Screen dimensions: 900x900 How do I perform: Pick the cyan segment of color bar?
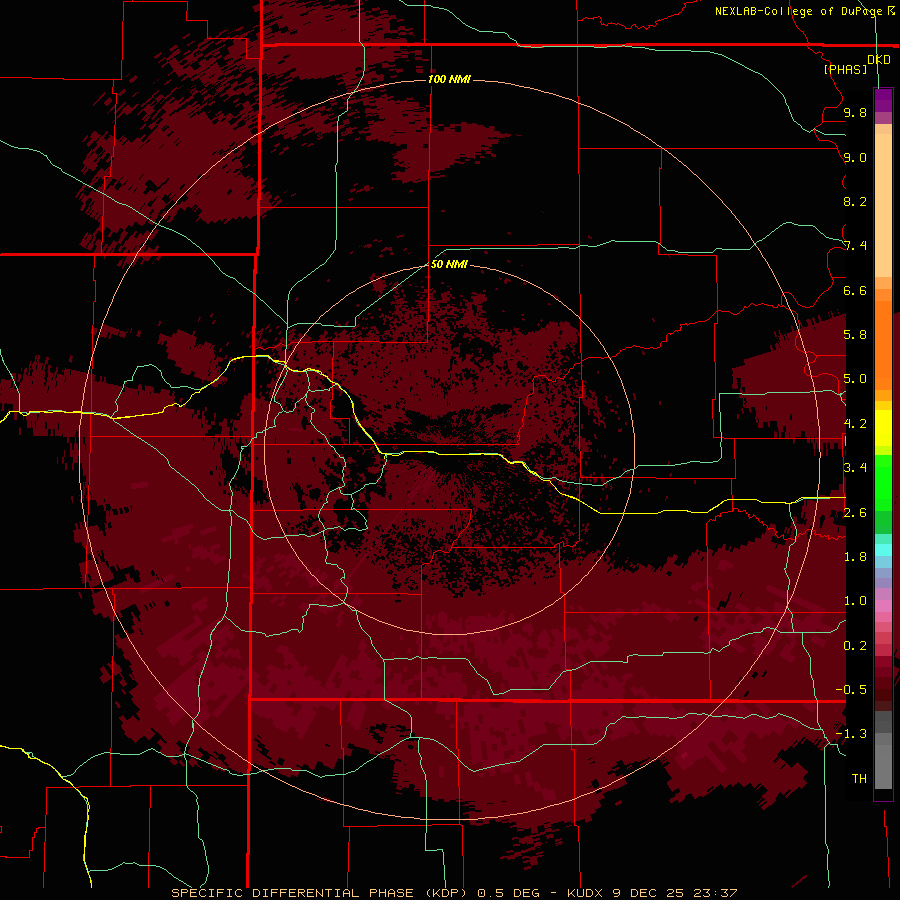click(x=883, y=550)
